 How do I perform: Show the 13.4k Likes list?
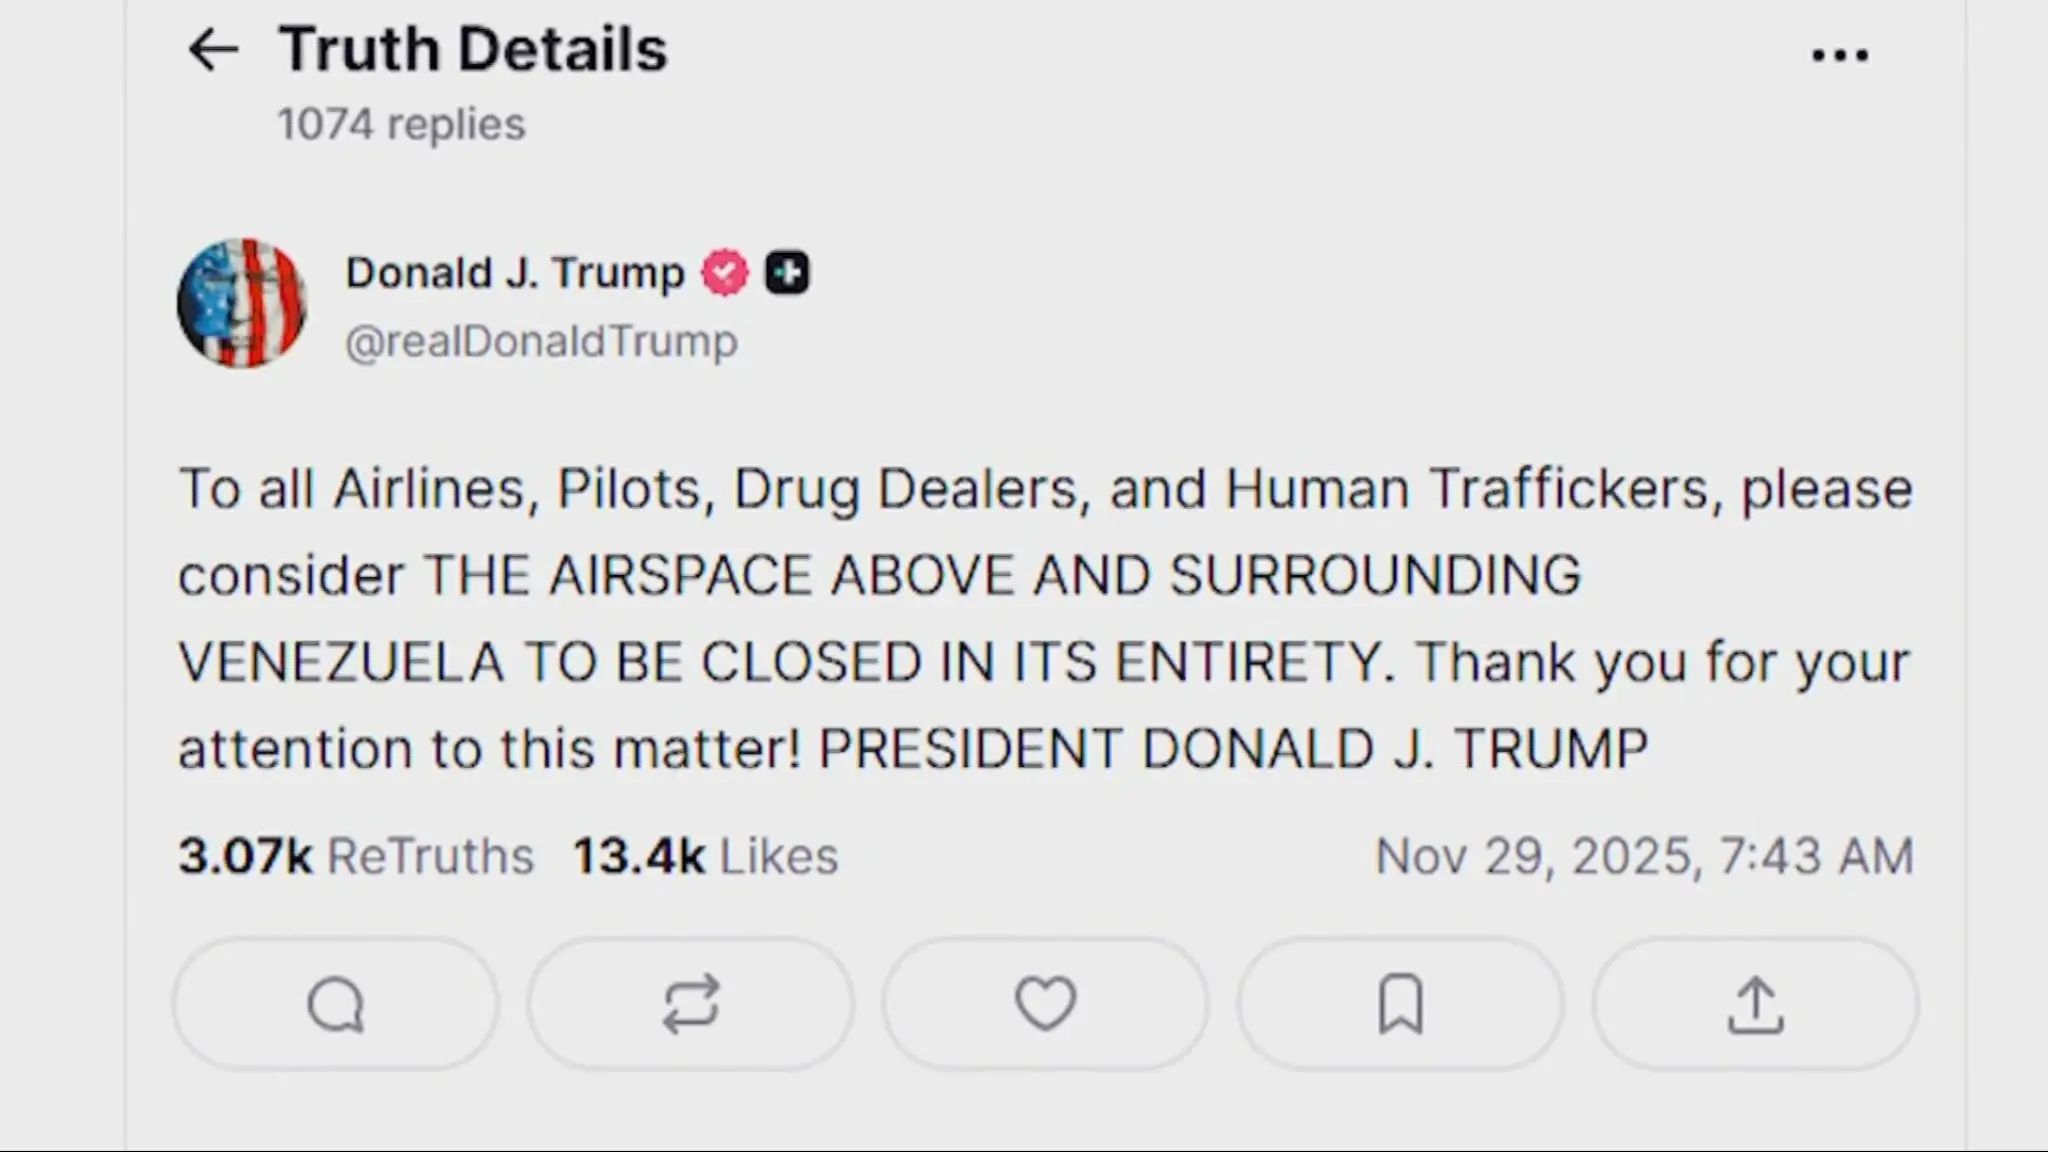coord(705,856)
